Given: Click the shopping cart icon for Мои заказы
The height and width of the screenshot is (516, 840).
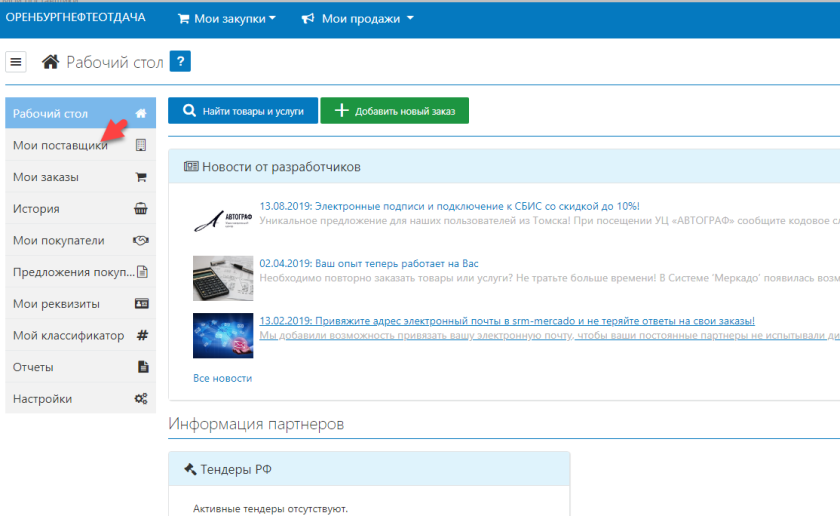Looking at the screenshot, I should point(141,177).
